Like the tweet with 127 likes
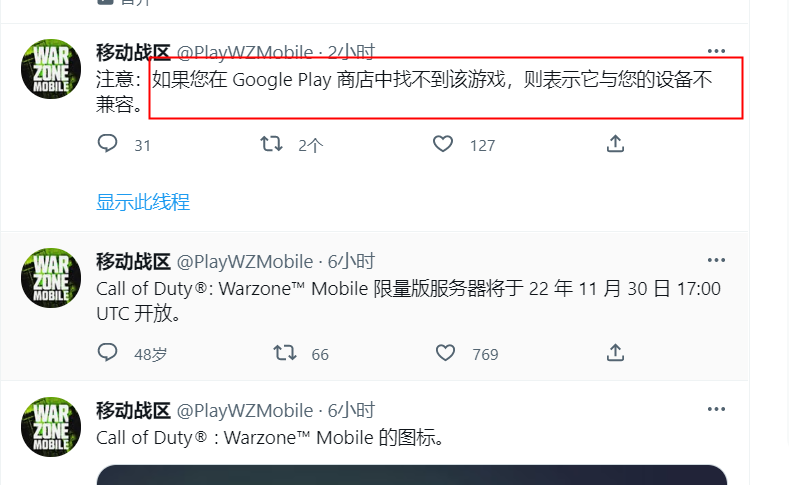 [443, 144]
